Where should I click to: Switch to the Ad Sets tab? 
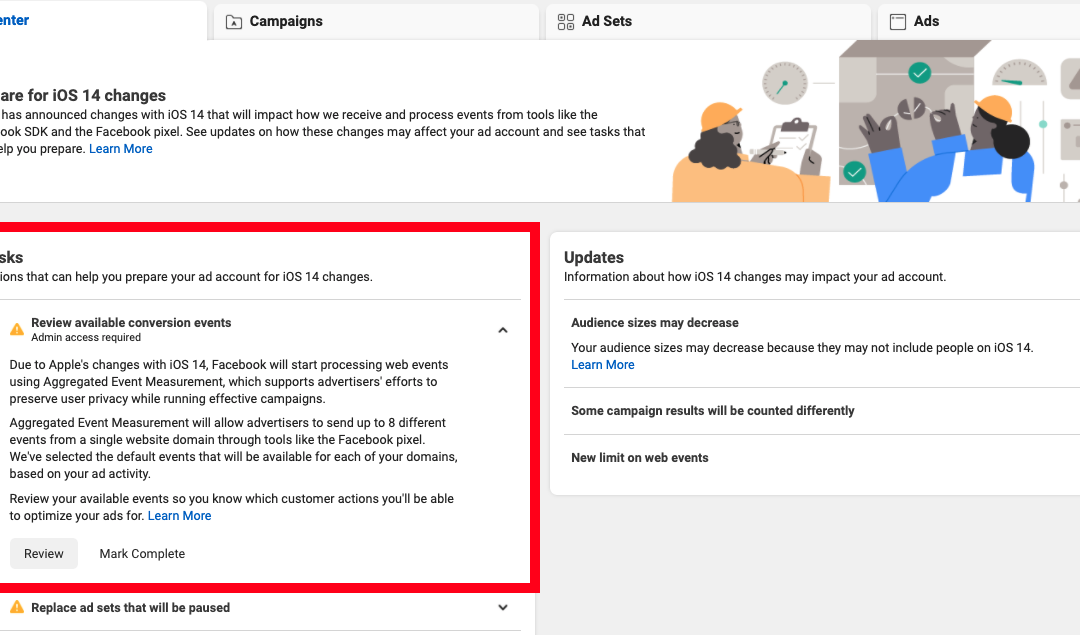click(x=708, y=21)
